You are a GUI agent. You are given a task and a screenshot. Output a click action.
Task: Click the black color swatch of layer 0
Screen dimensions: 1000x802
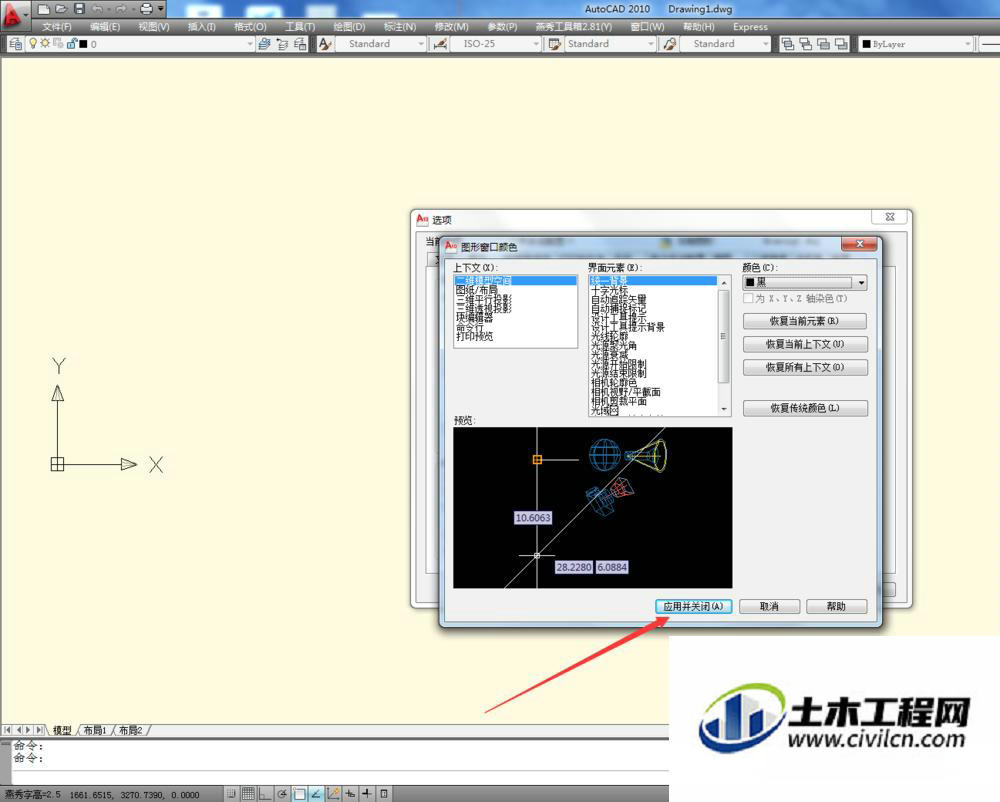(x=83, y=44)
